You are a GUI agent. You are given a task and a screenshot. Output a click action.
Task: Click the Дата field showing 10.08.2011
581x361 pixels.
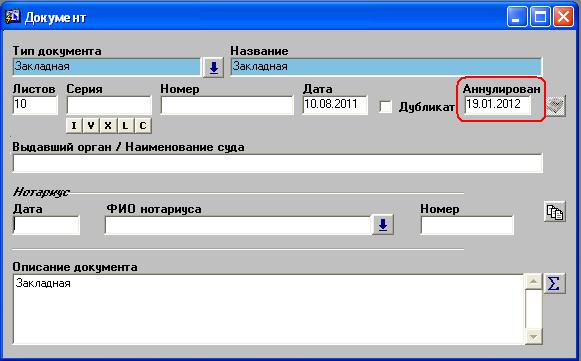point(335,105)
